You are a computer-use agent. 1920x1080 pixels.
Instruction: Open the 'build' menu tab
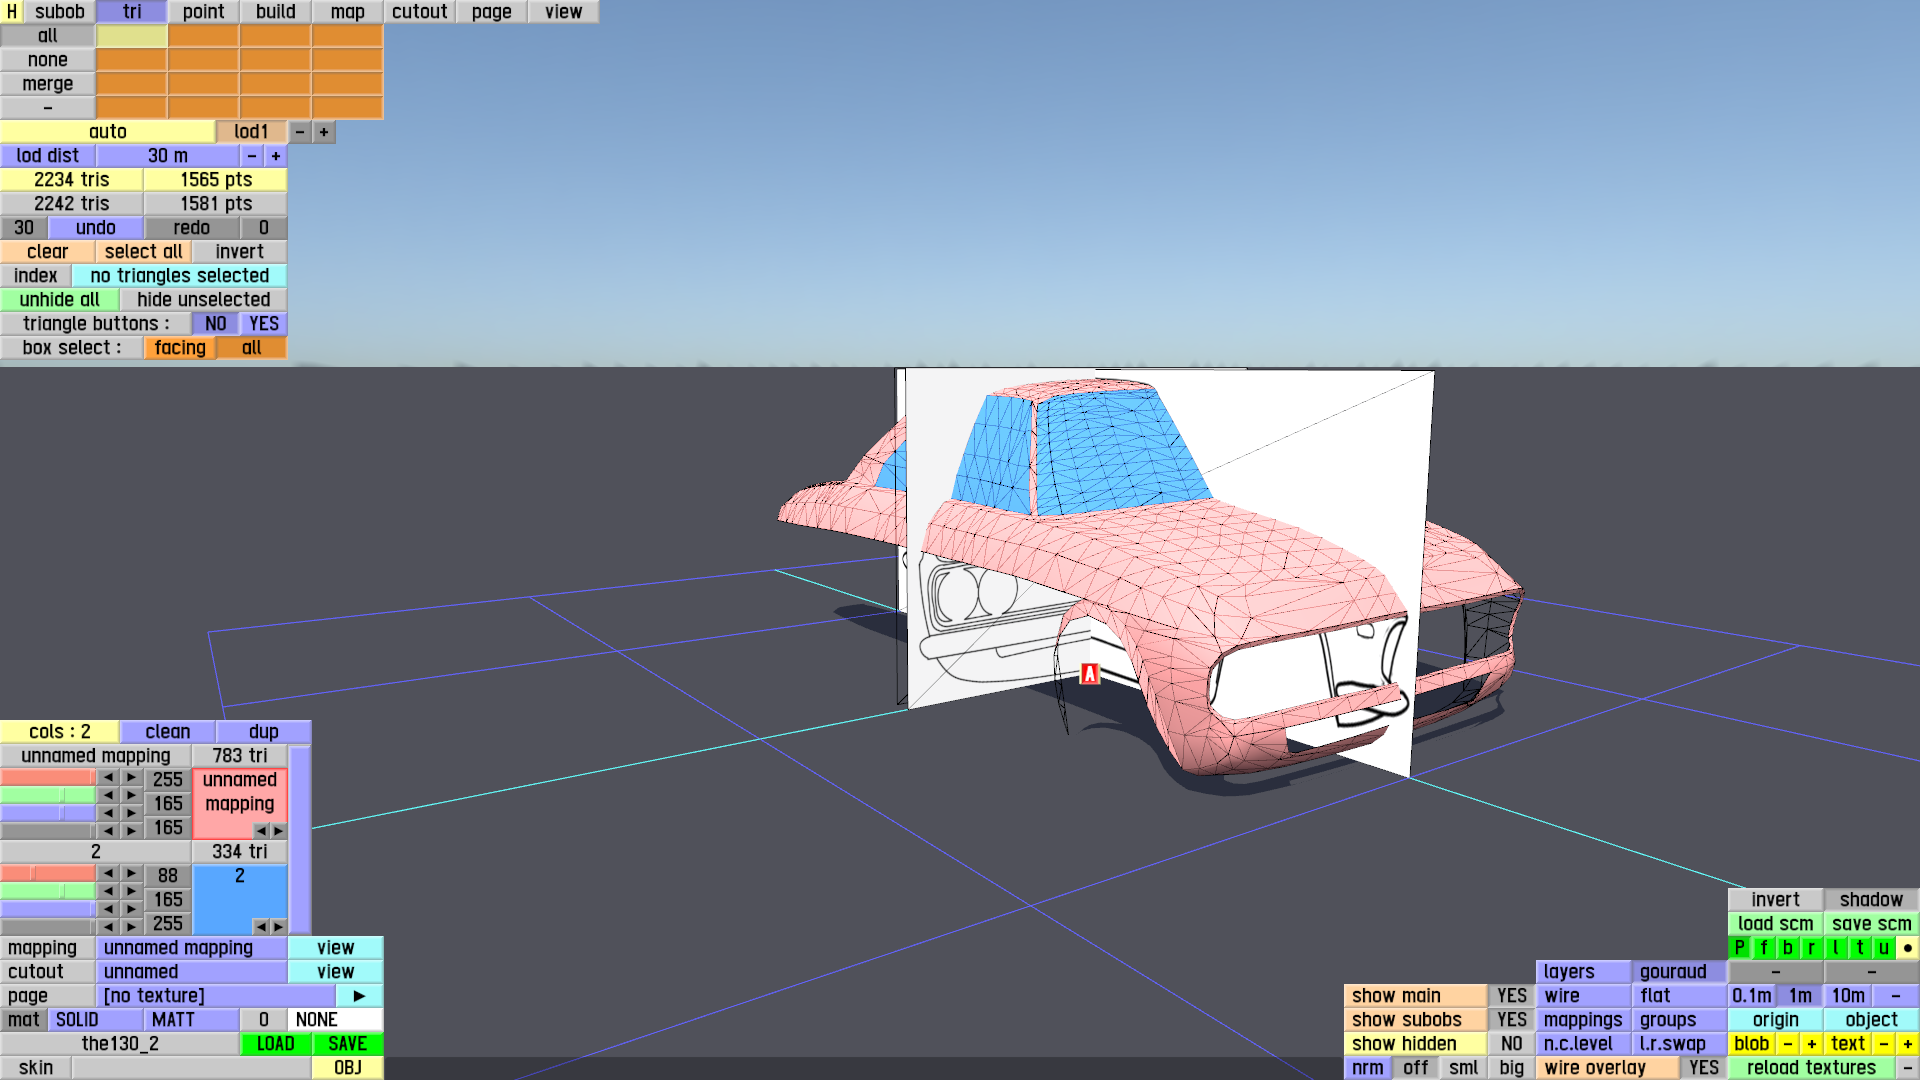(x=275, y=12)
